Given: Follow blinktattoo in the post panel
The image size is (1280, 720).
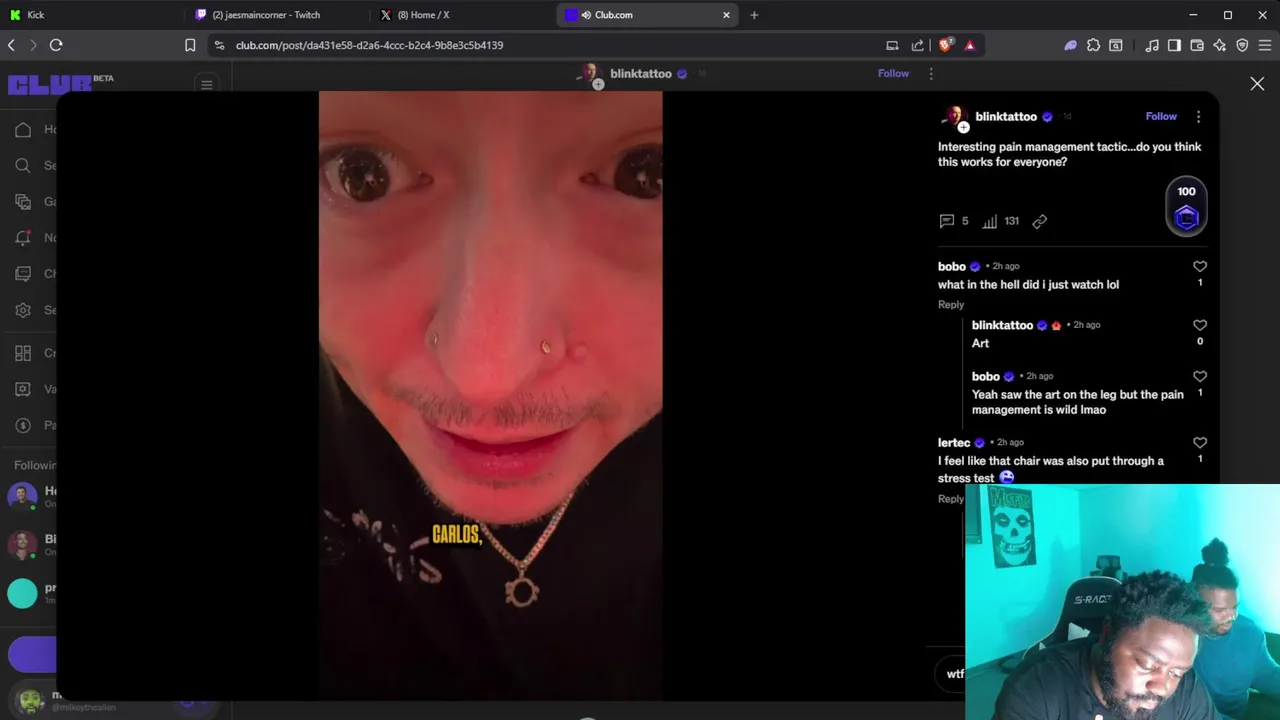Looking at the screenshot, I should click(1161, 116).
